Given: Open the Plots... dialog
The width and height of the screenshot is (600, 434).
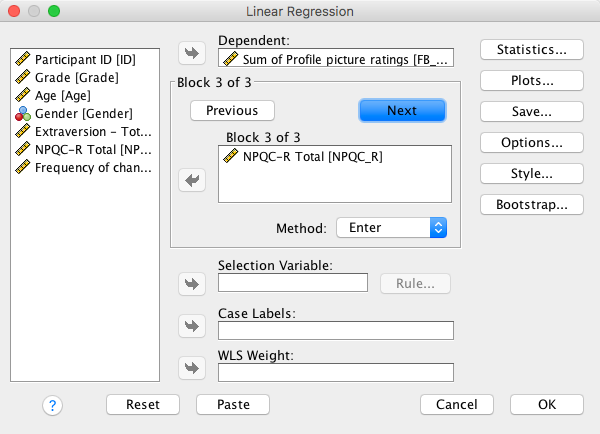Looking at the screenshot, I should [532, 80].
